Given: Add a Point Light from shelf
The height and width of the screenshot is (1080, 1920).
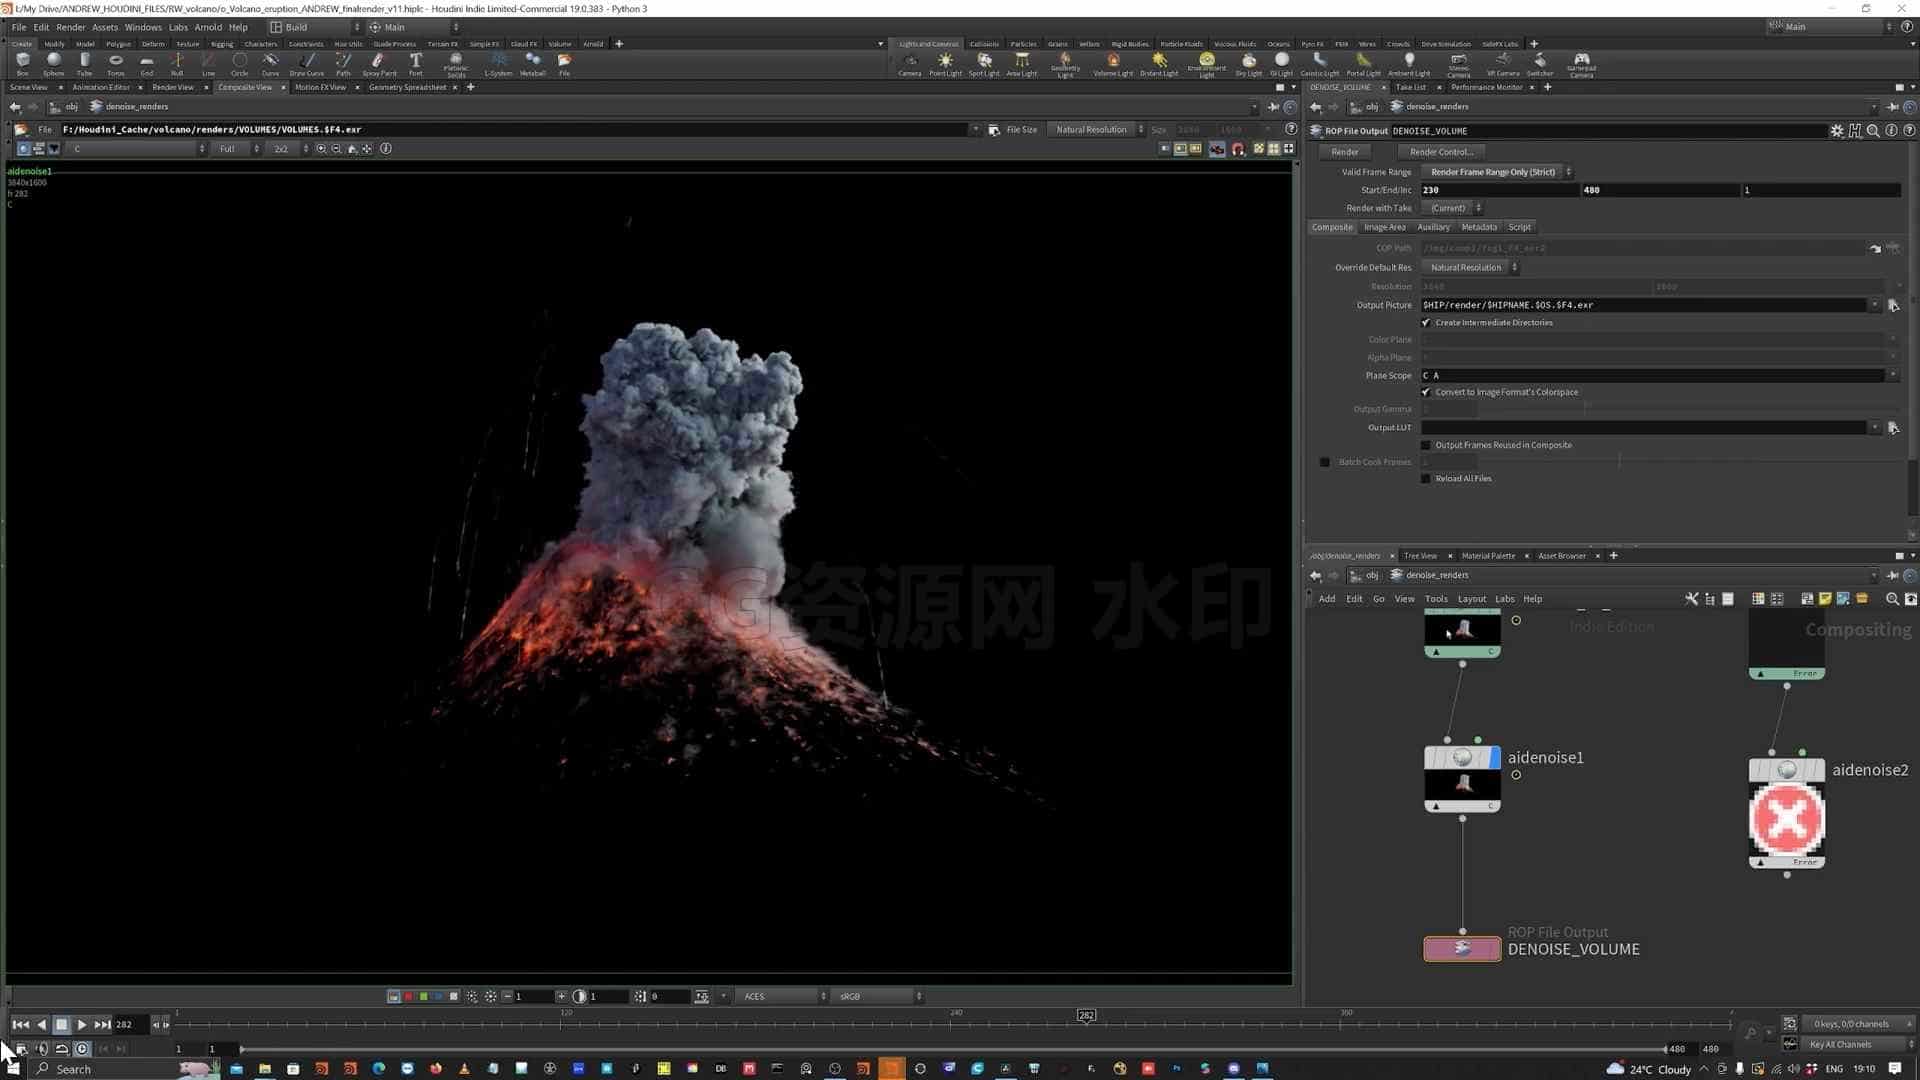Looking at the screenshot, I should point(945,64).
